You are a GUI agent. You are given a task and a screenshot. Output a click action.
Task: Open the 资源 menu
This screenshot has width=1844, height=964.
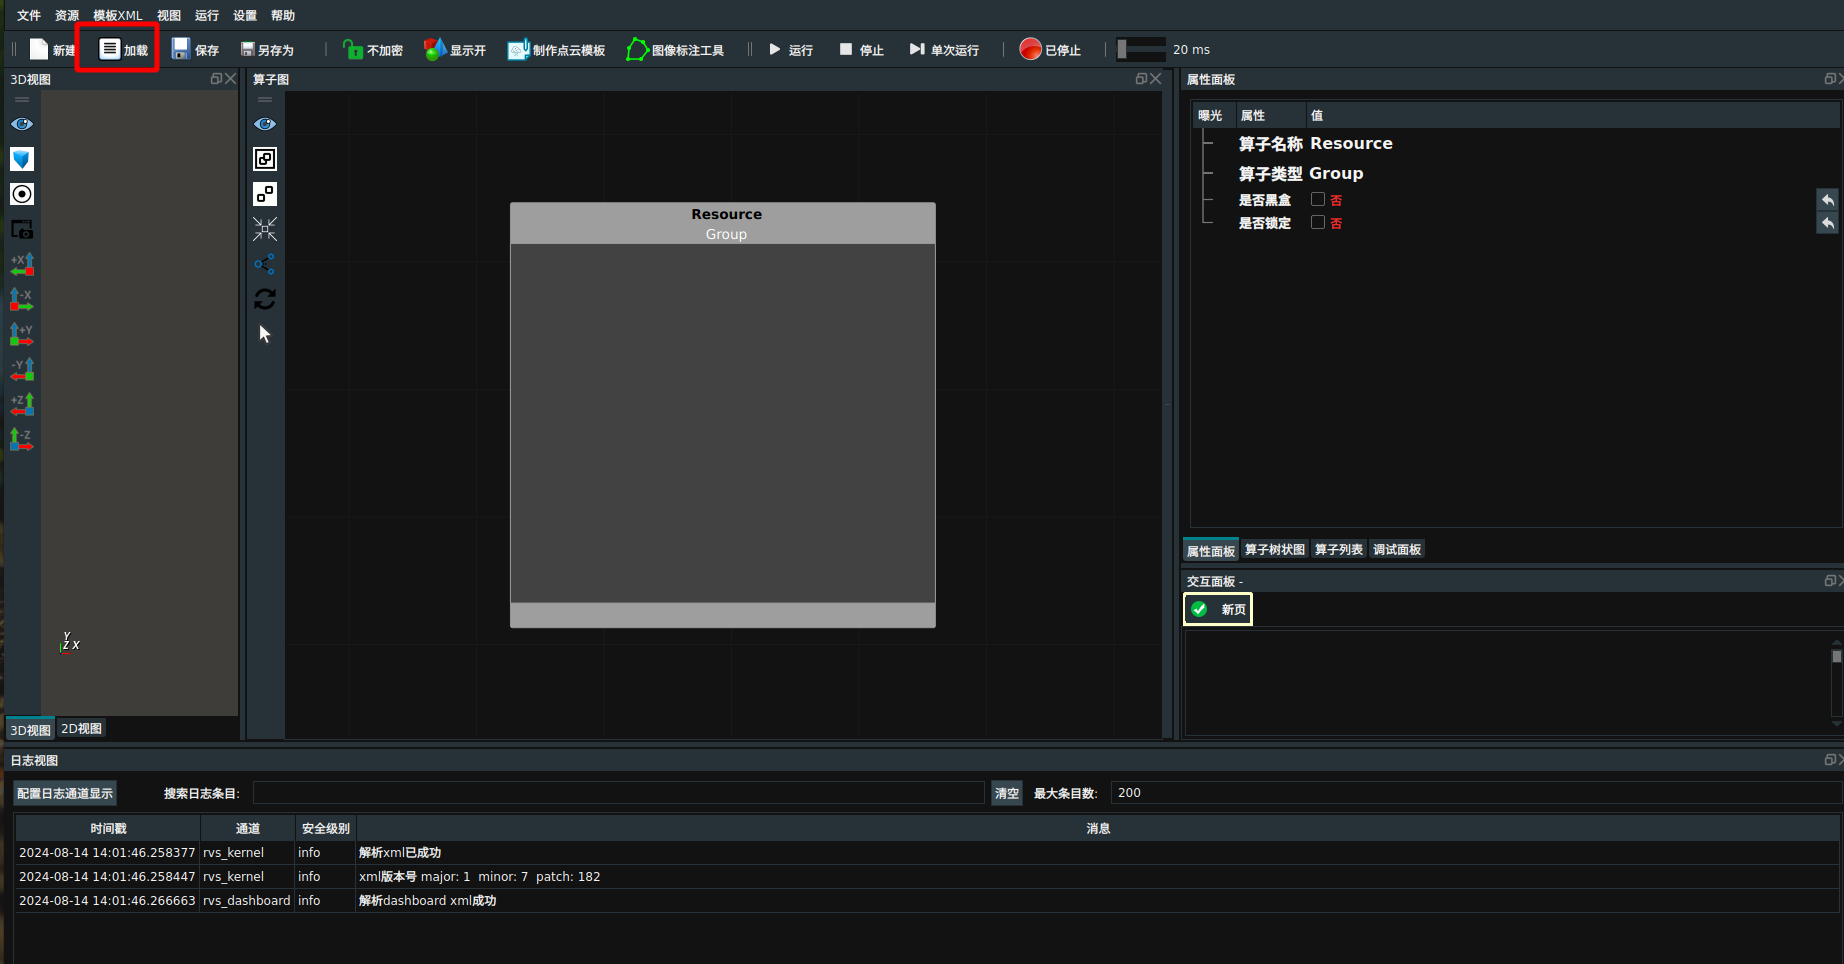coord(67,15)
